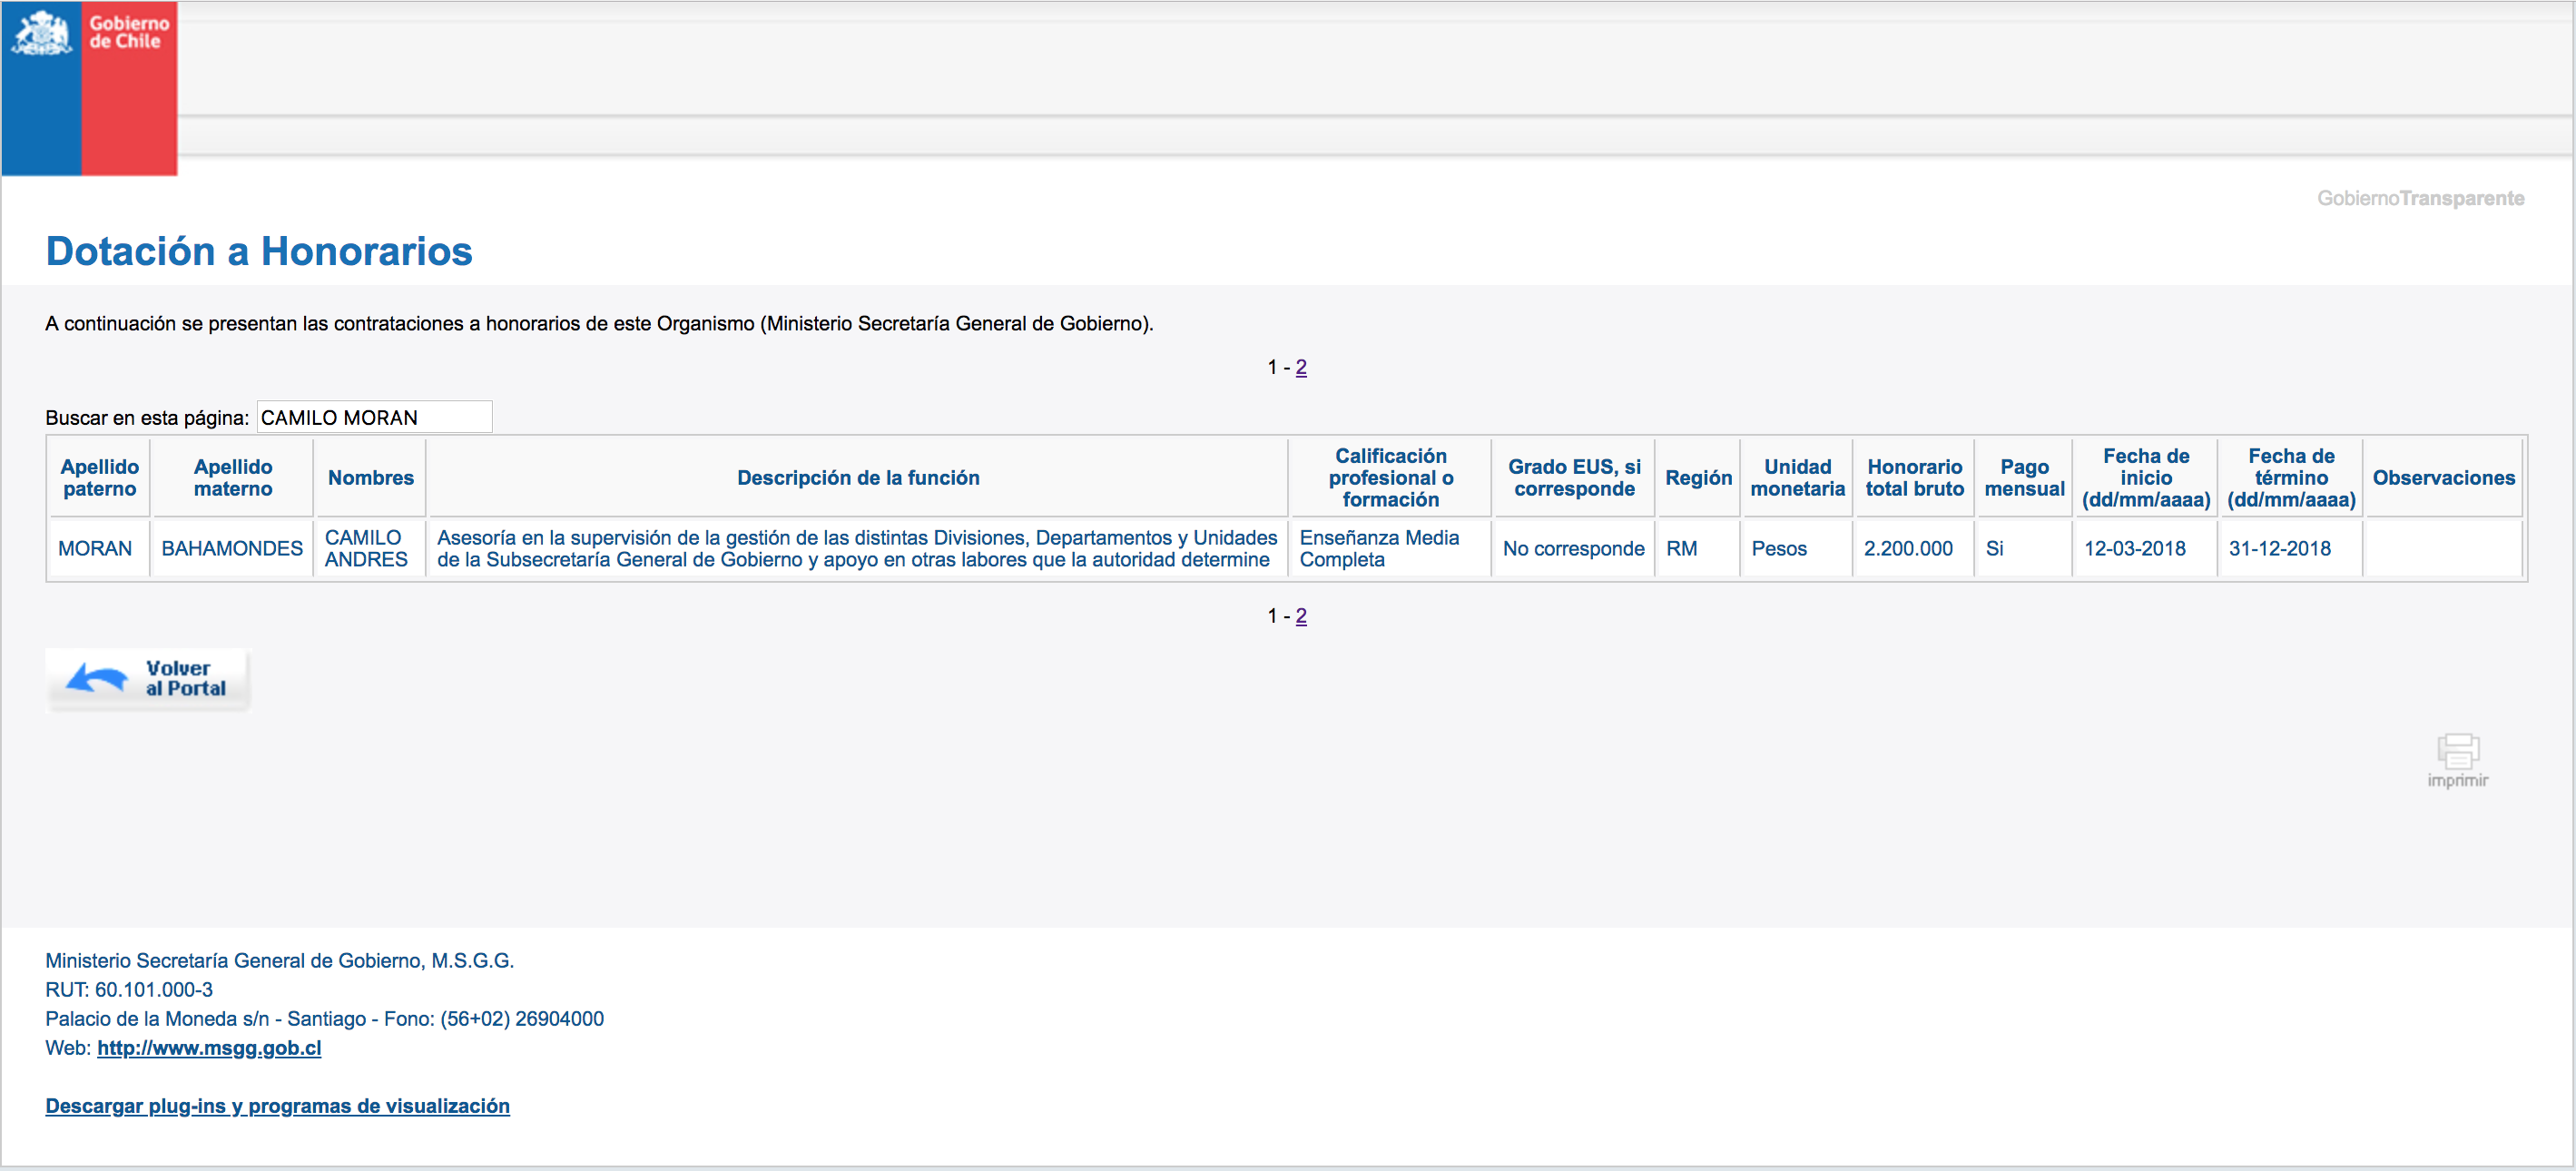Select the MORAN surname cell
This screenshot has height=1171, width=2576.
[x=95, y=549]
